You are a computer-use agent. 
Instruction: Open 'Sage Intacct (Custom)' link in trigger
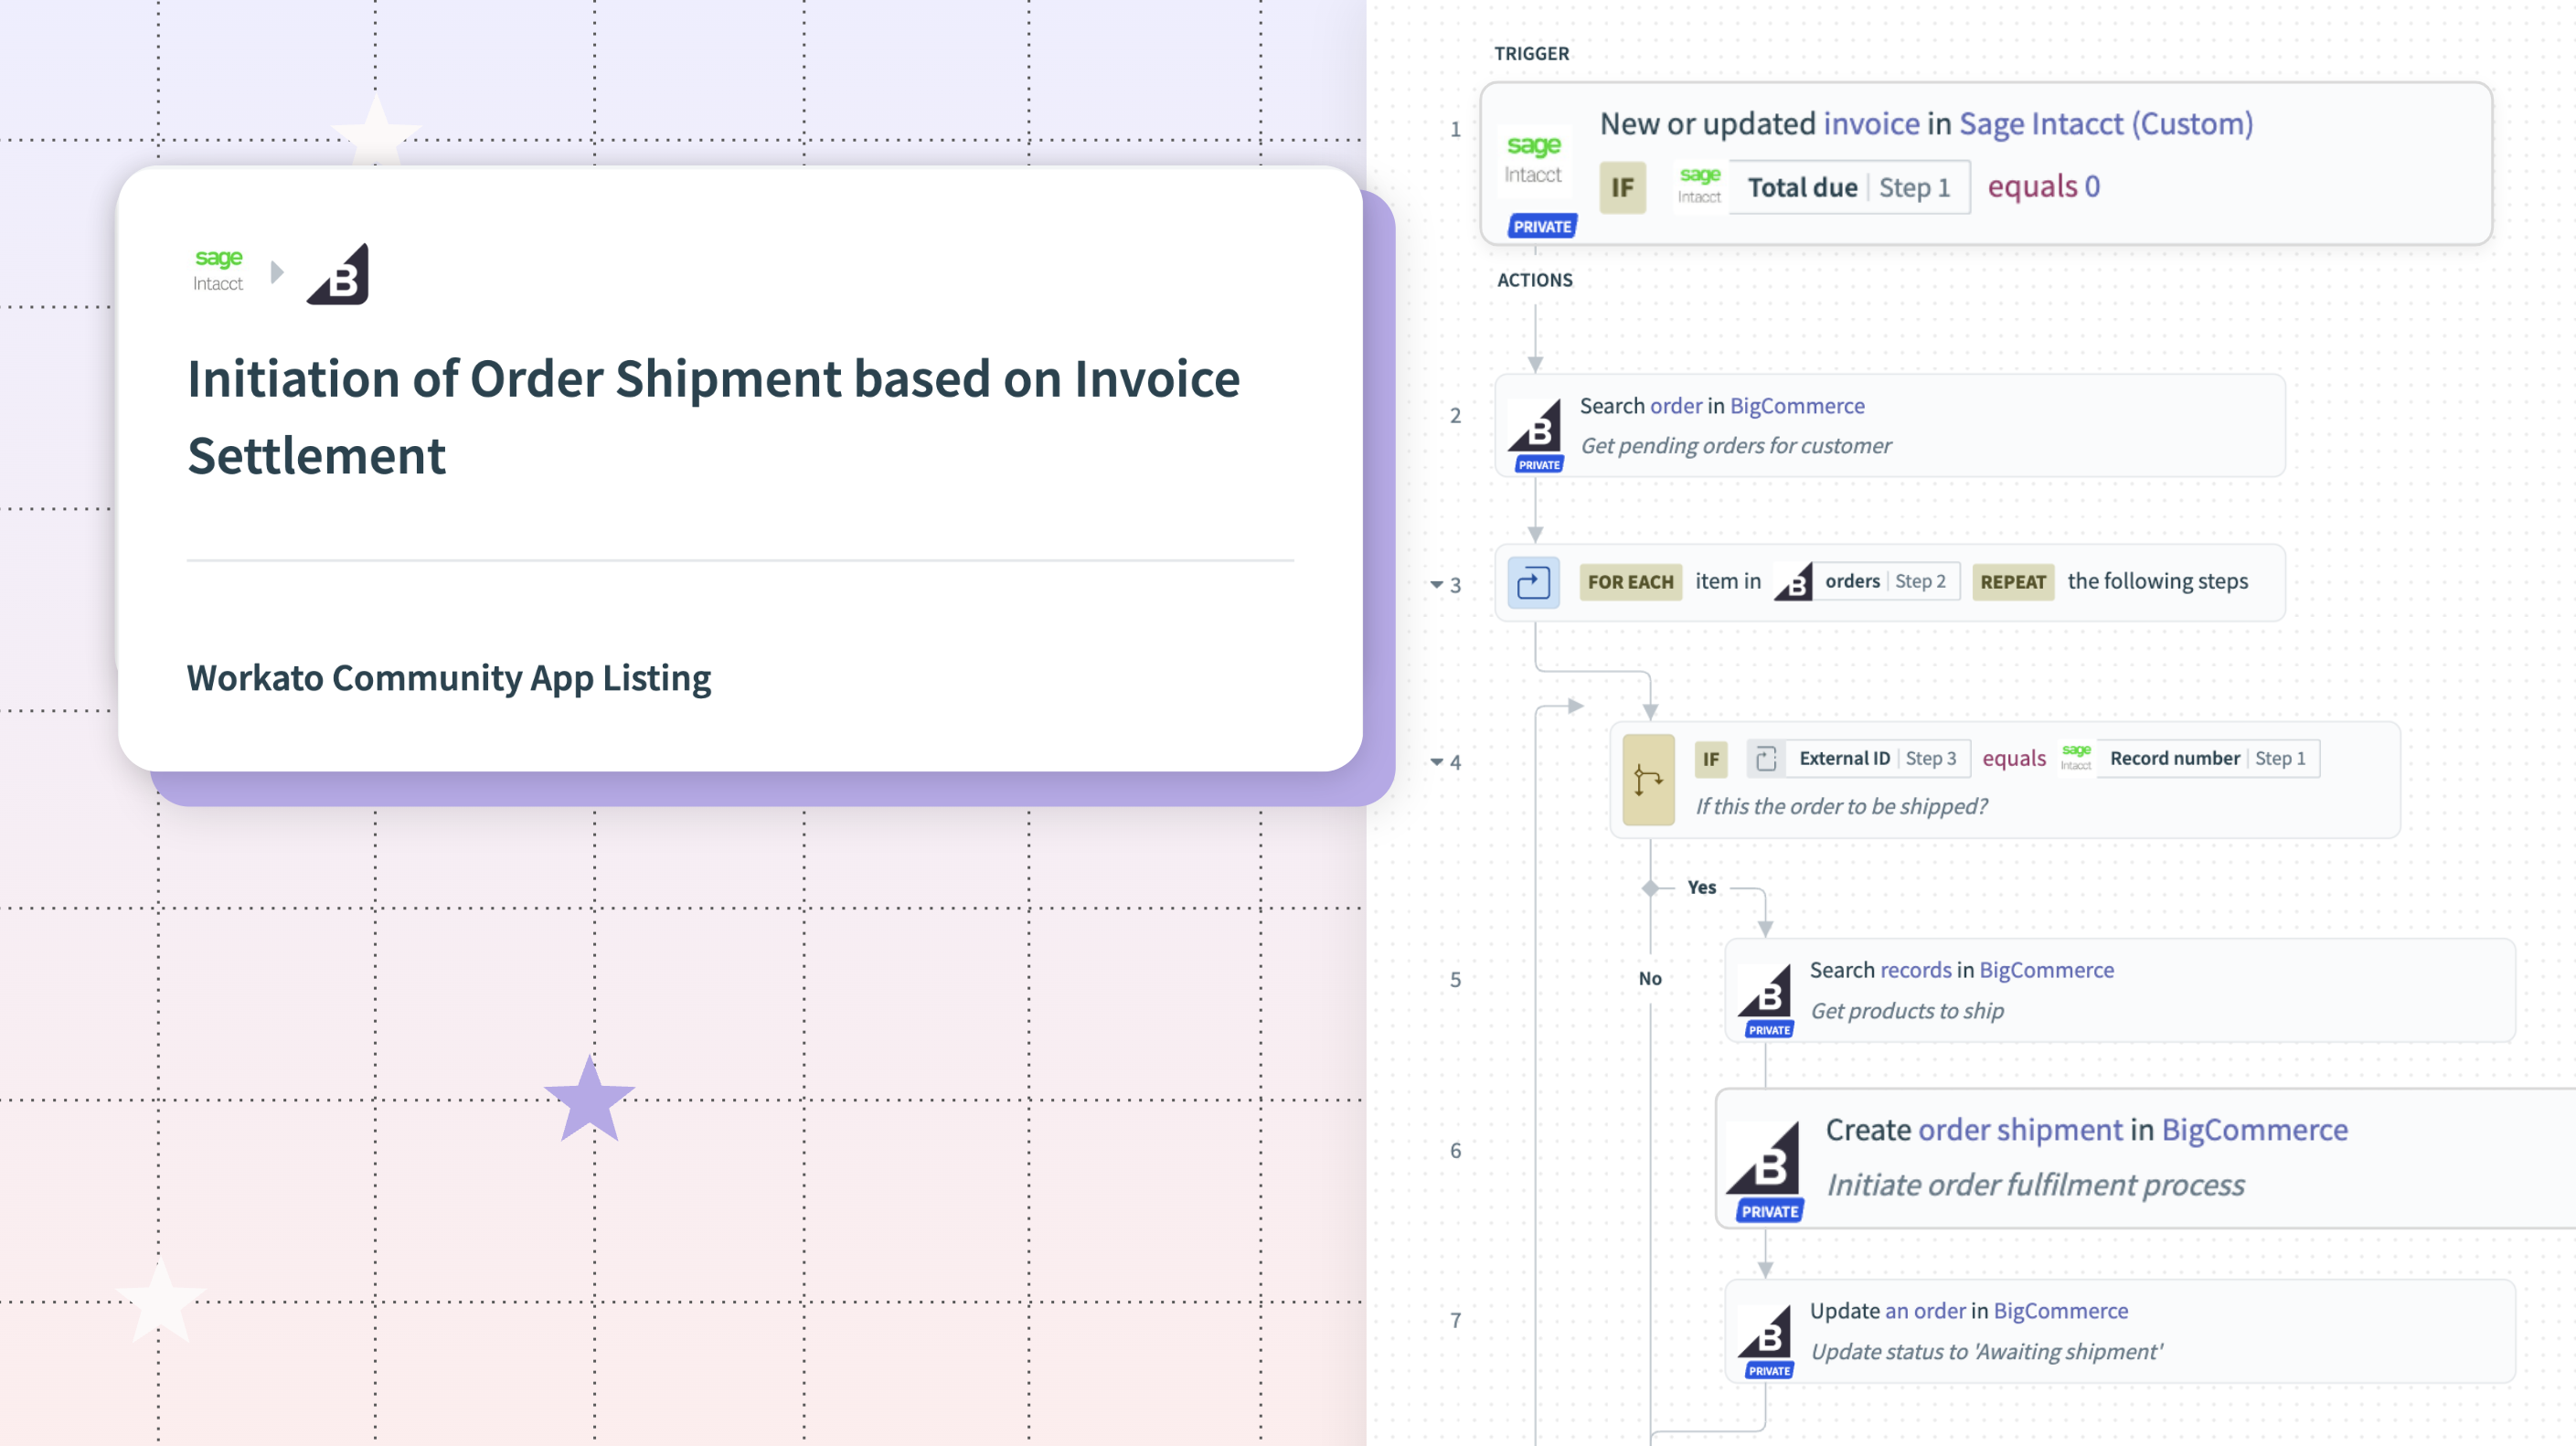(2105, 124)
